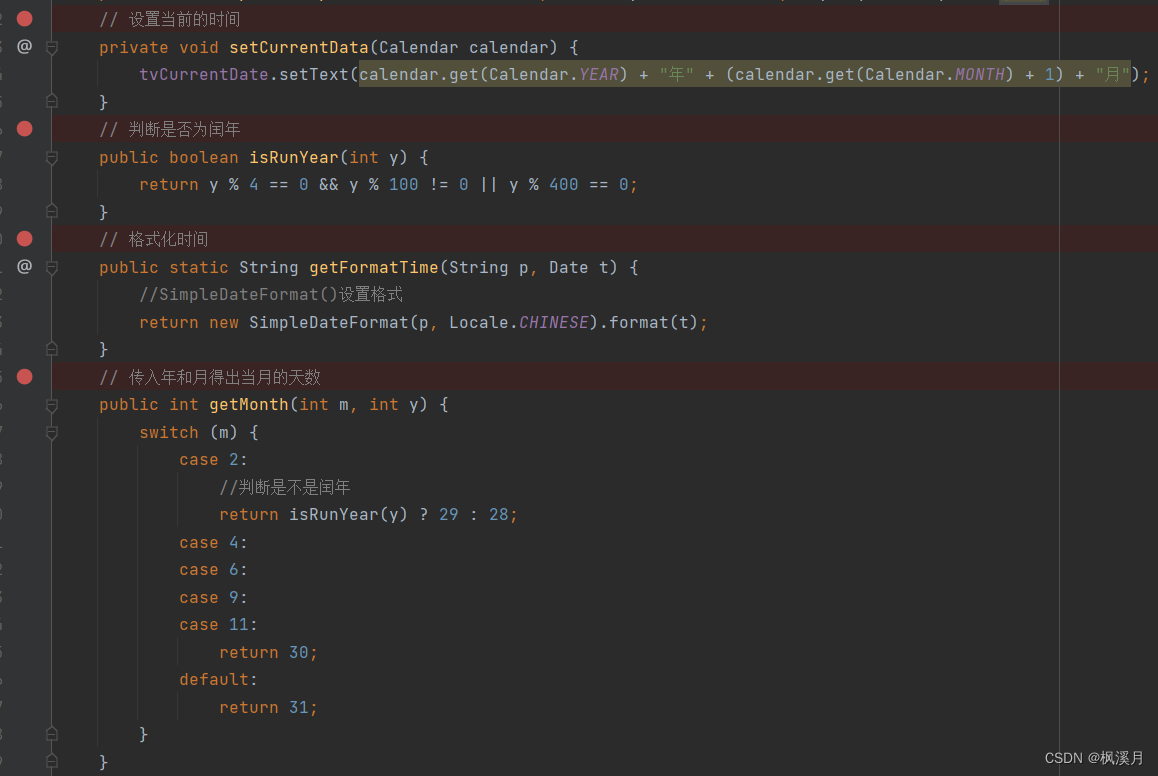Image resolution: width=1158 pixels, height=776 pixels.
Task: Click the fold end marker of setCurrentData method
Action: pos(52,101)
